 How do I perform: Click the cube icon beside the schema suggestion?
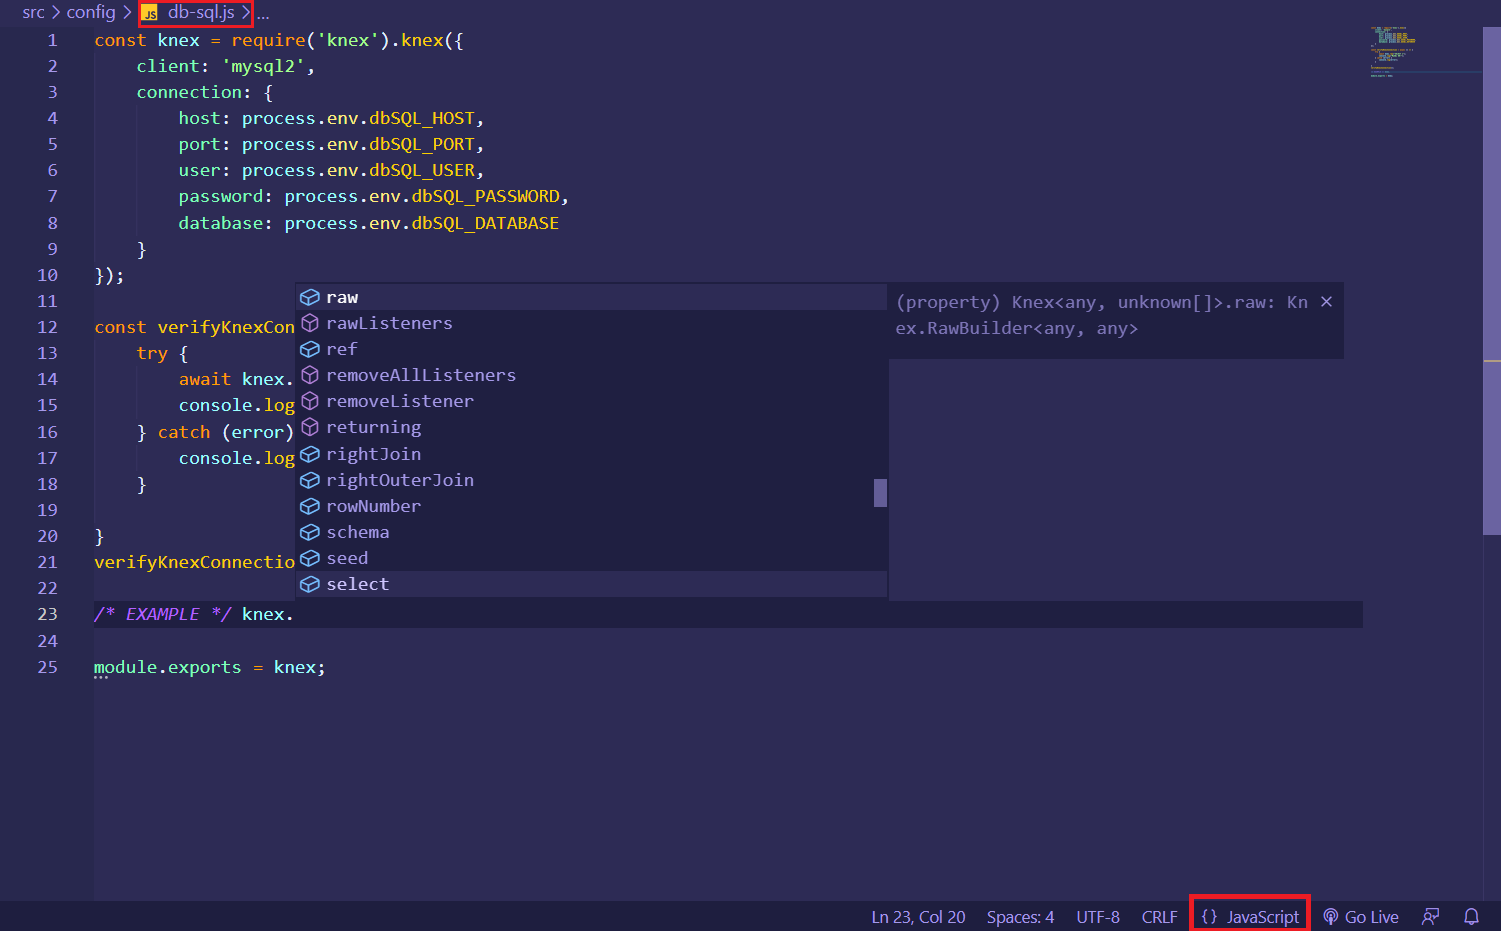tap(310, 531)
